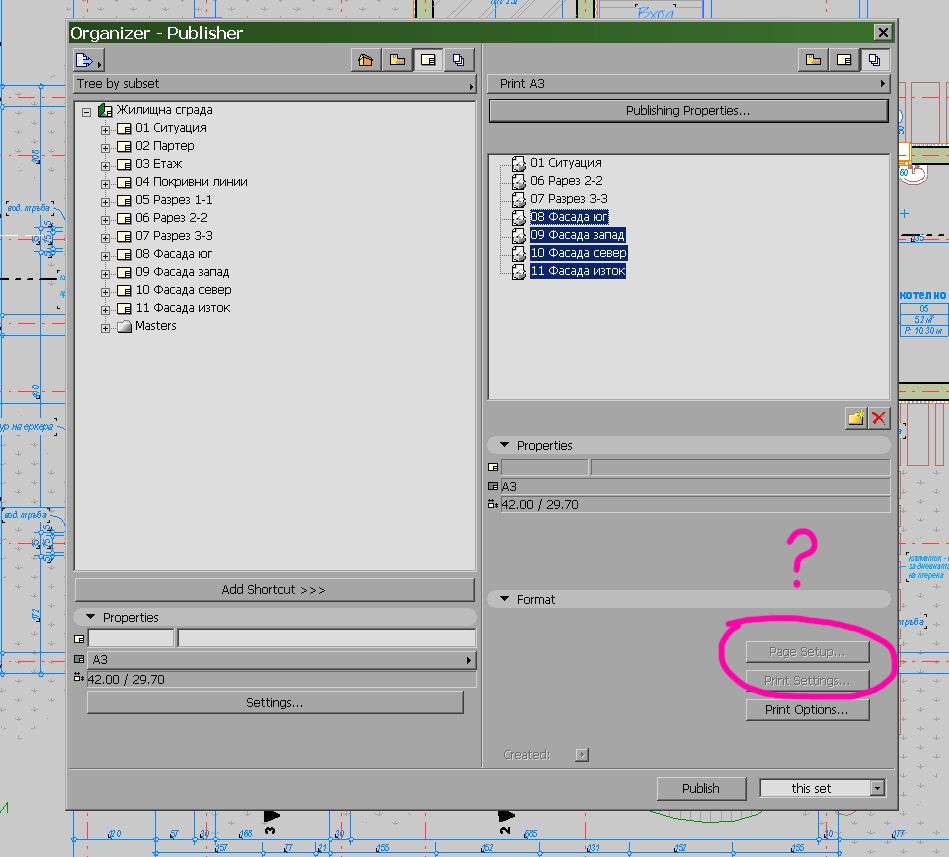Screen dimensions: 949x857
Task: Open the layout Settings button
Action: pos(275,703)
